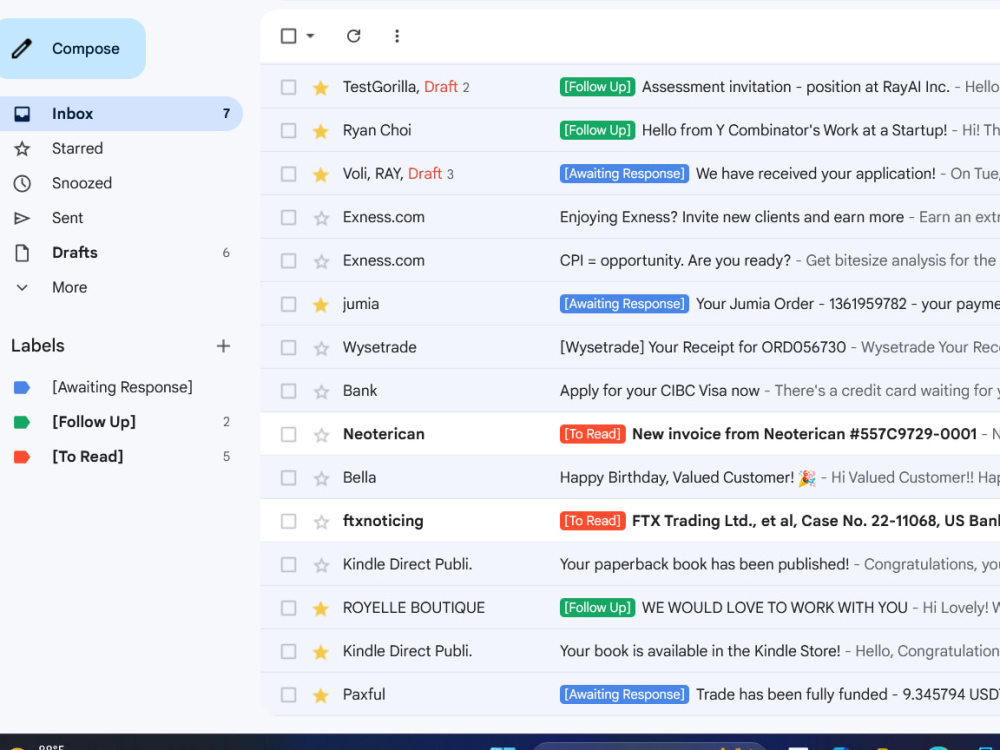
Task: Star the Bella birthday email
Action: pyautogui.click(x=321, y=478)
